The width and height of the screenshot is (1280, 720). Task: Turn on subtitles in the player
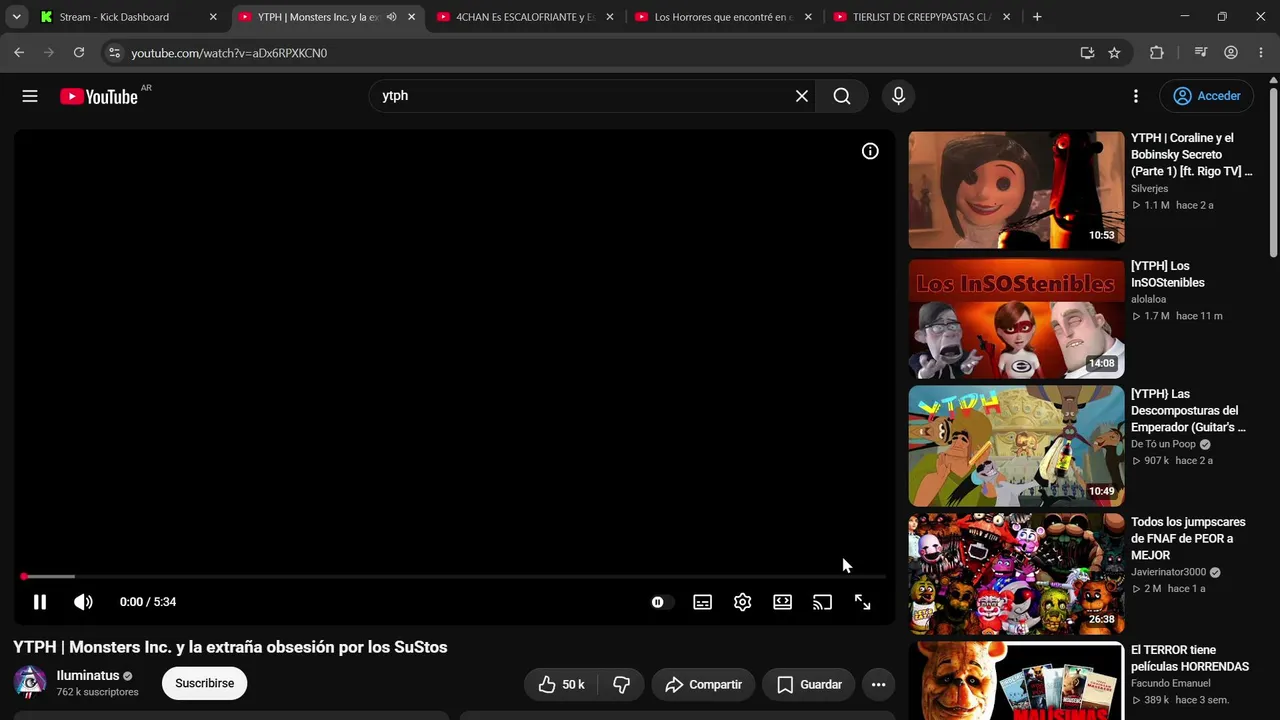click(703, 602)
